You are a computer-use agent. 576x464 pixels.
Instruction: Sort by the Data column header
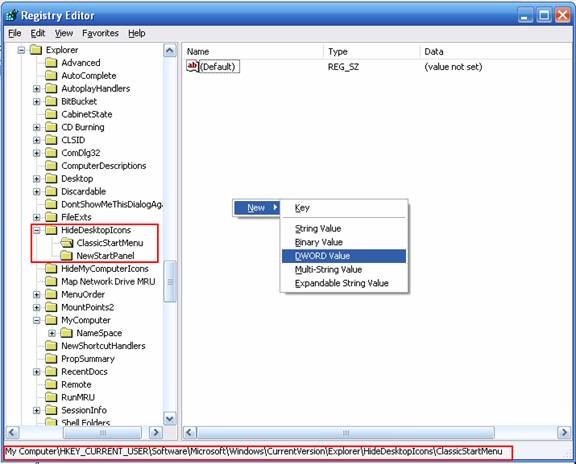pyautogui.click(x=496, y=51)
